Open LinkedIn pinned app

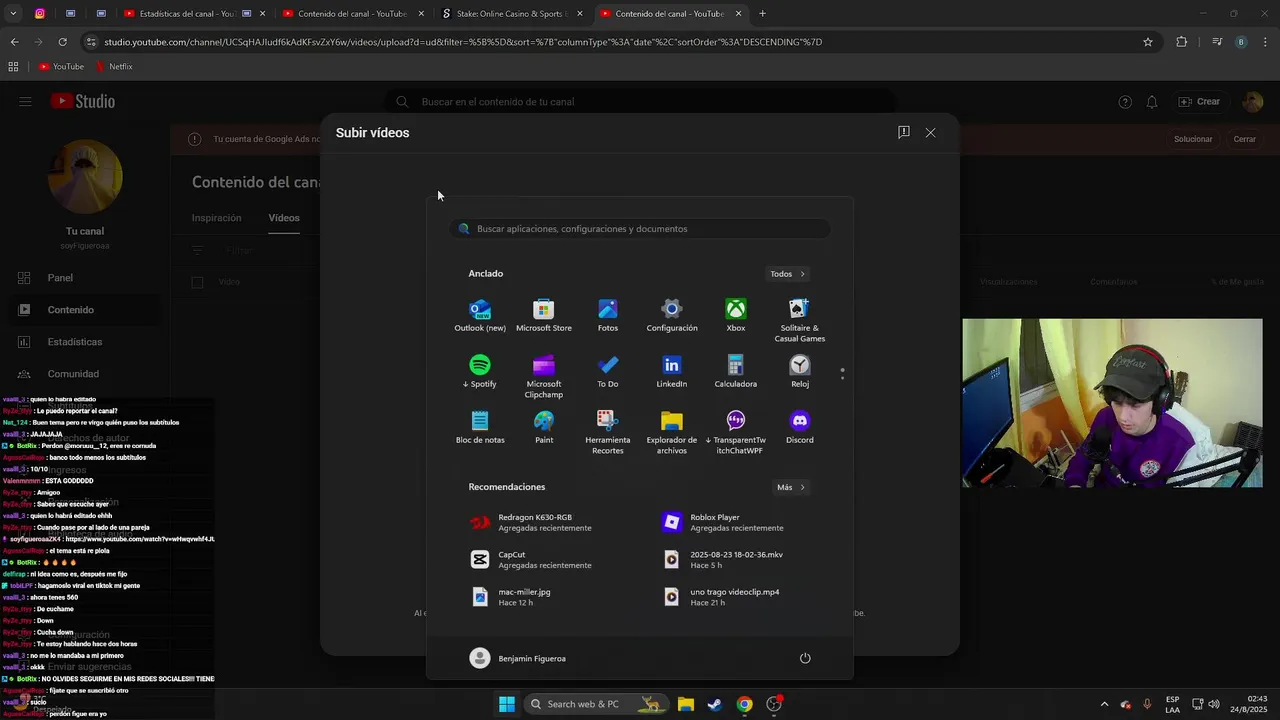(672, 371)
